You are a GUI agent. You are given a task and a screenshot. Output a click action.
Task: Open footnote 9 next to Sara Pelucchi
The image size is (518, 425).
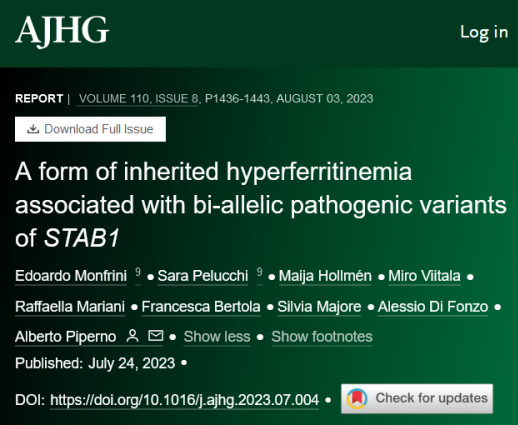pos(259,273)
